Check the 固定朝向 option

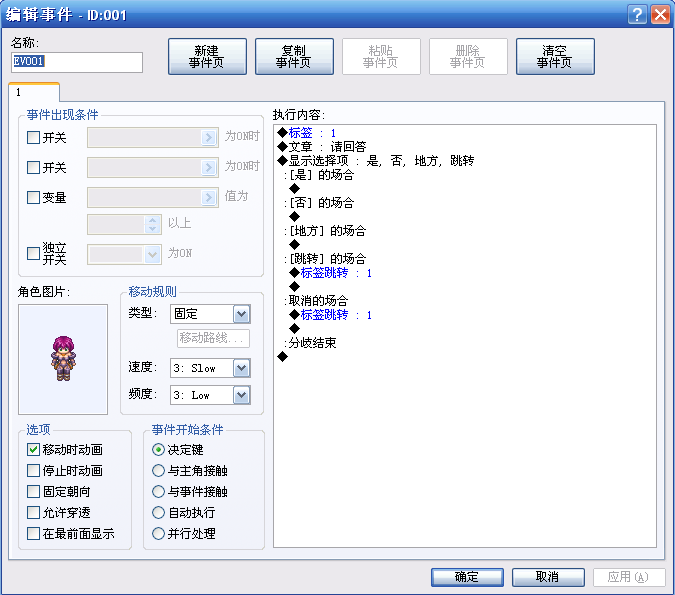point(33,492)
